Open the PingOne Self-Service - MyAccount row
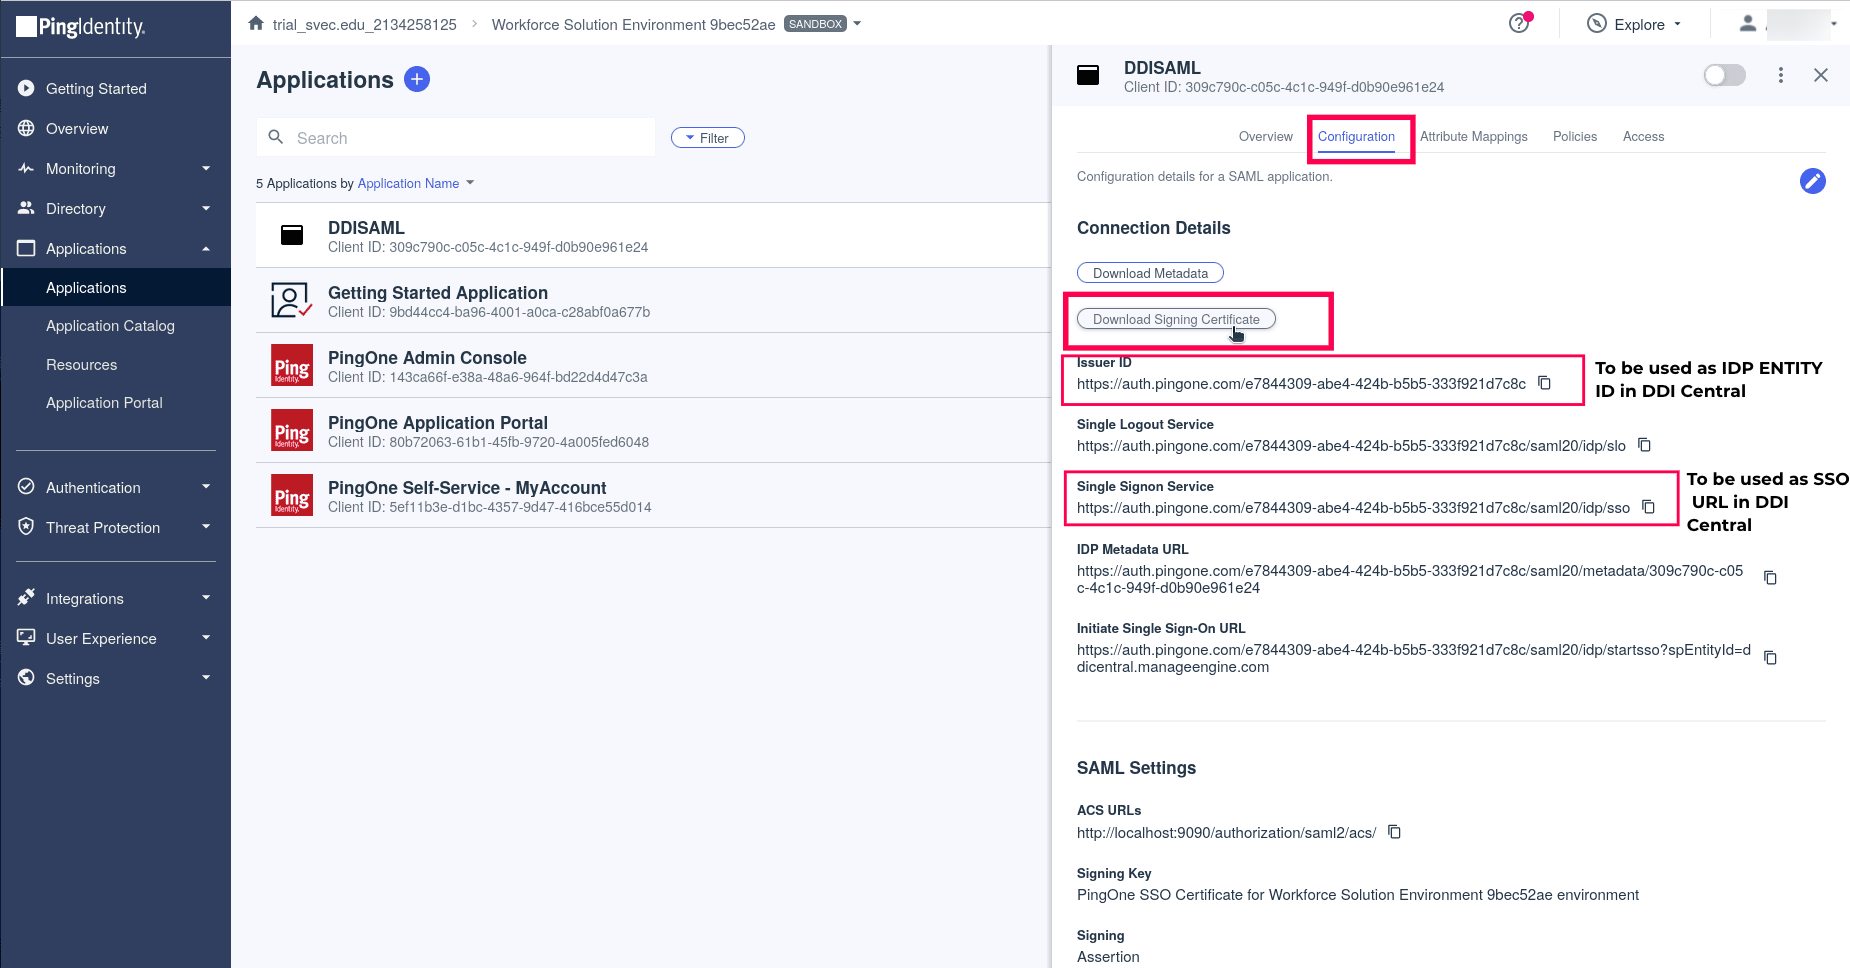The width and height of the screenshot is (1850, 968). [x=653, y=495]
